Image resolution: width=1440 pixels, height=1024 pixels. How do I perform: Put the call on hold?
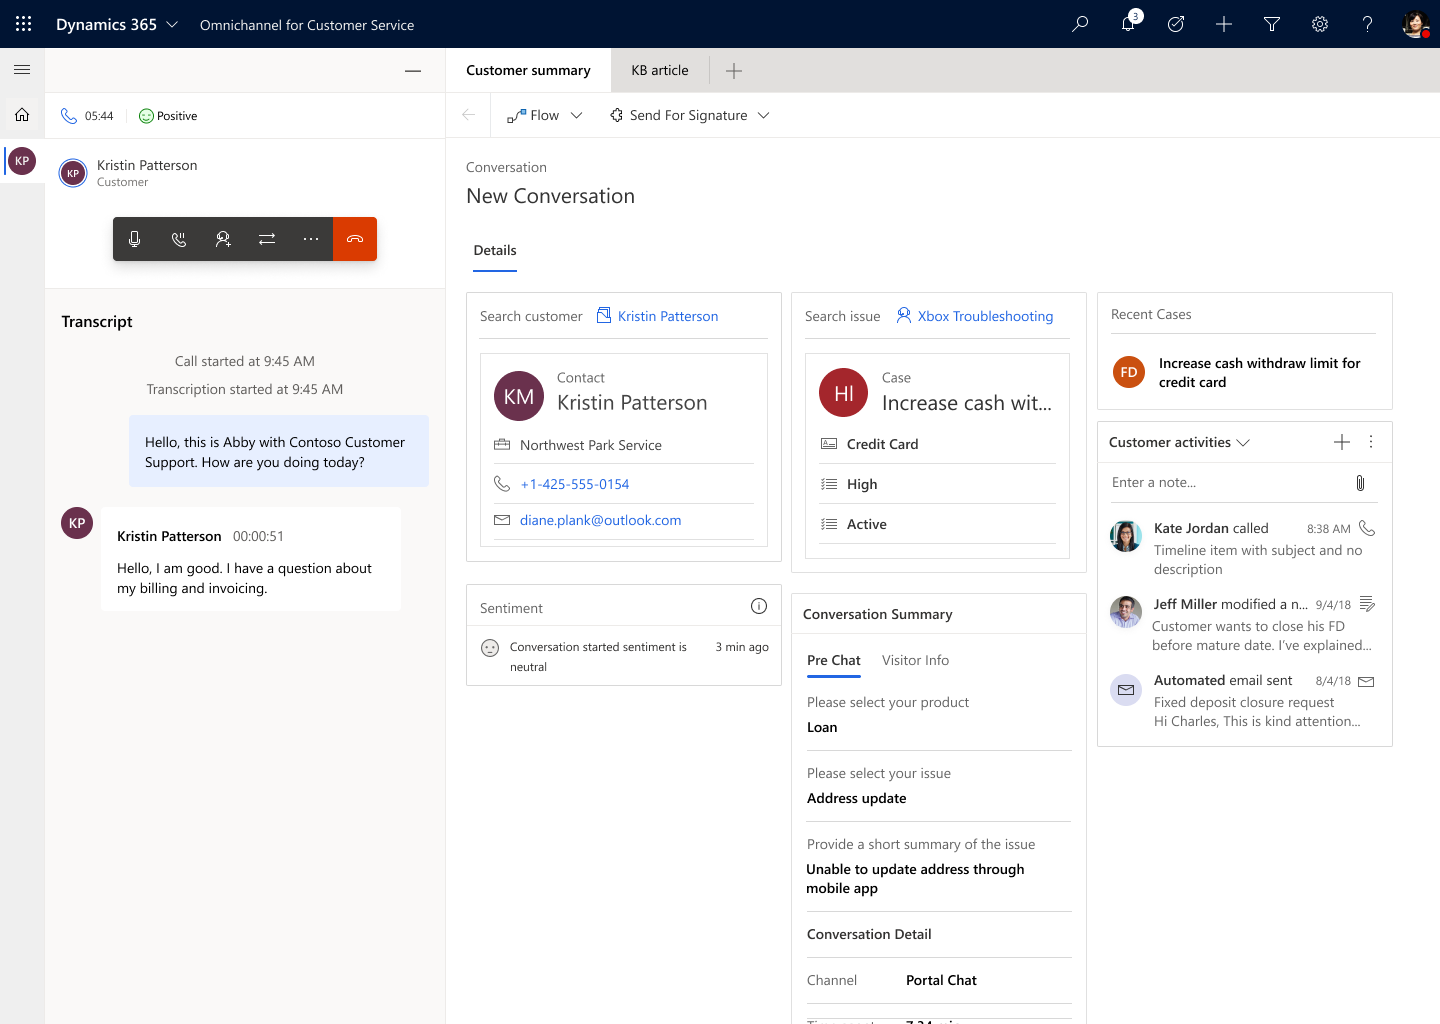click(179, 239)
